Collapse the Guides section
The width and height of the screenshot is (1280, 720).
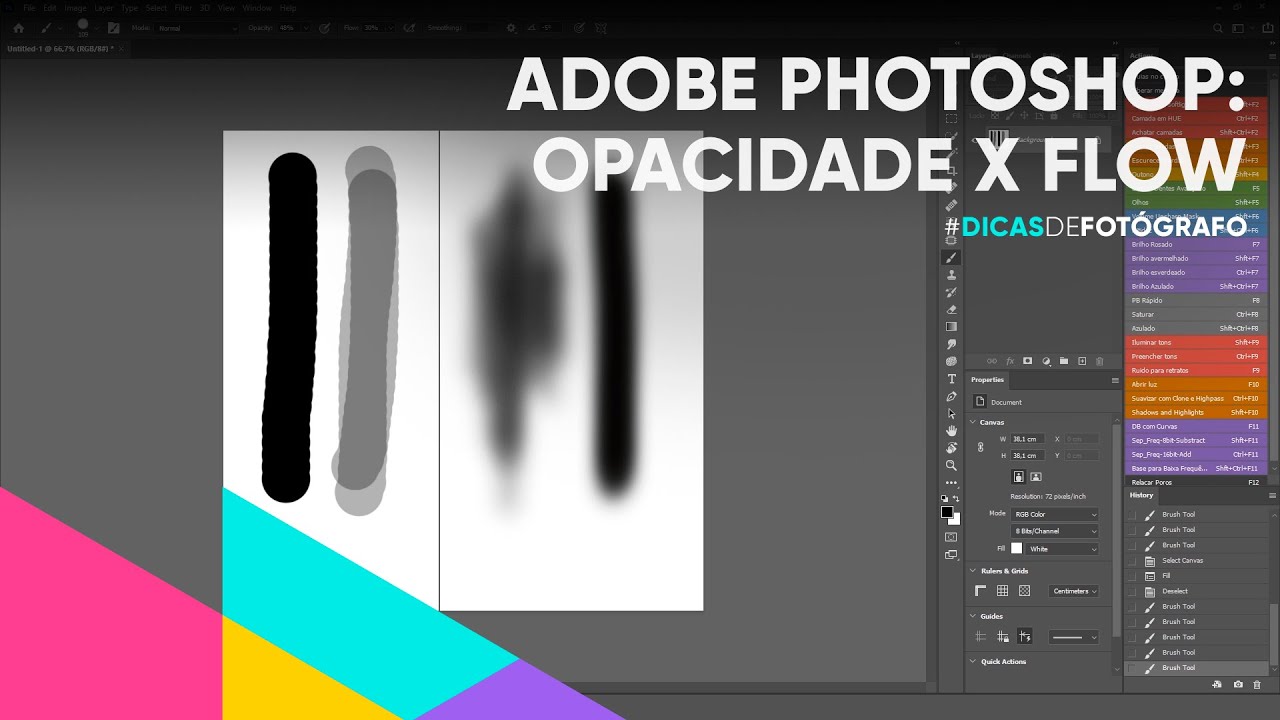click(973, 616)
